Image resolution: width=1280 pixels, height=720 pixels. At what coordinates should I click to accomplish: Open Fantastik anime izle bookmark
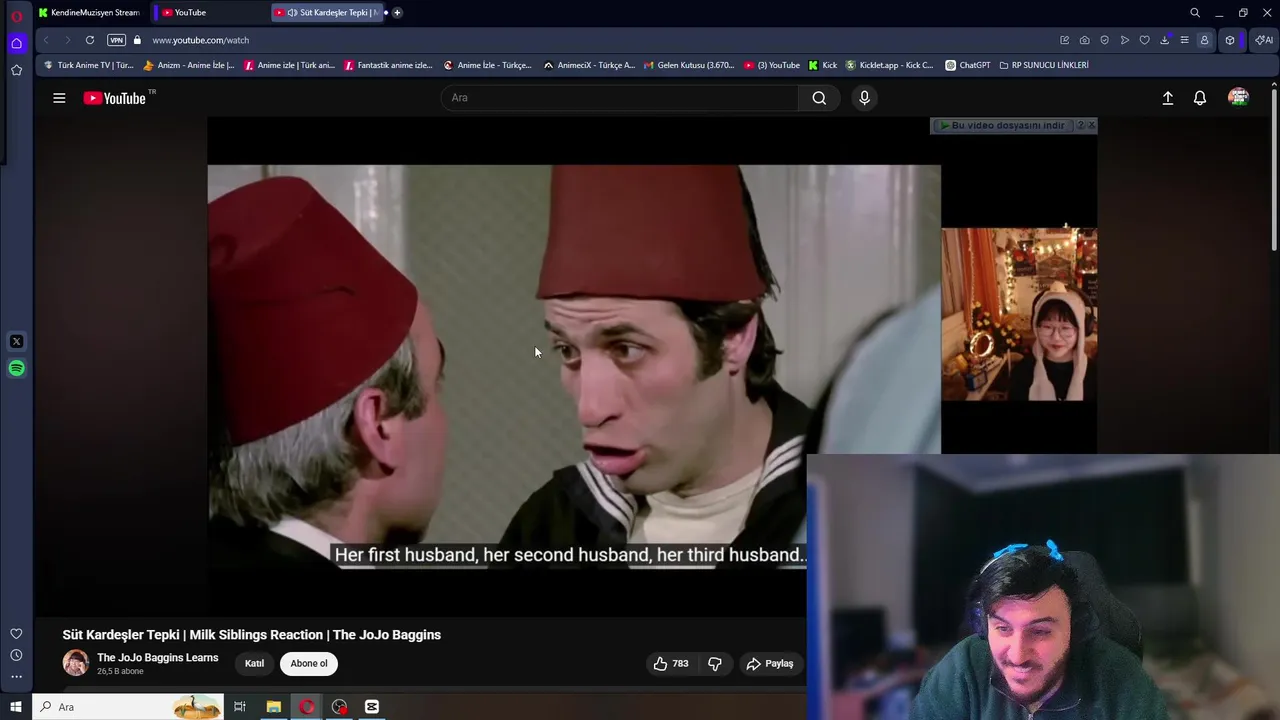point(388,65)
